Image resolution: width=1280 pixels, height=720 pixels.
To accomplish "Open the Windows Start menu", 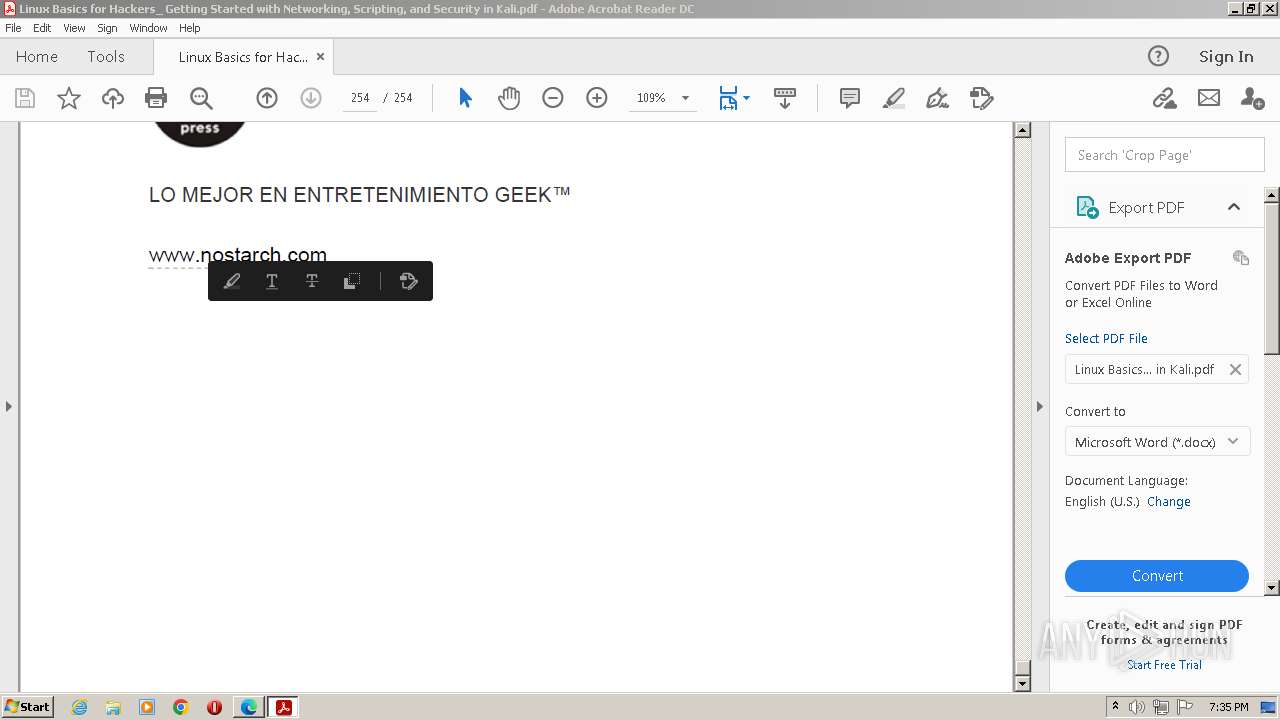I will [27, 707].
